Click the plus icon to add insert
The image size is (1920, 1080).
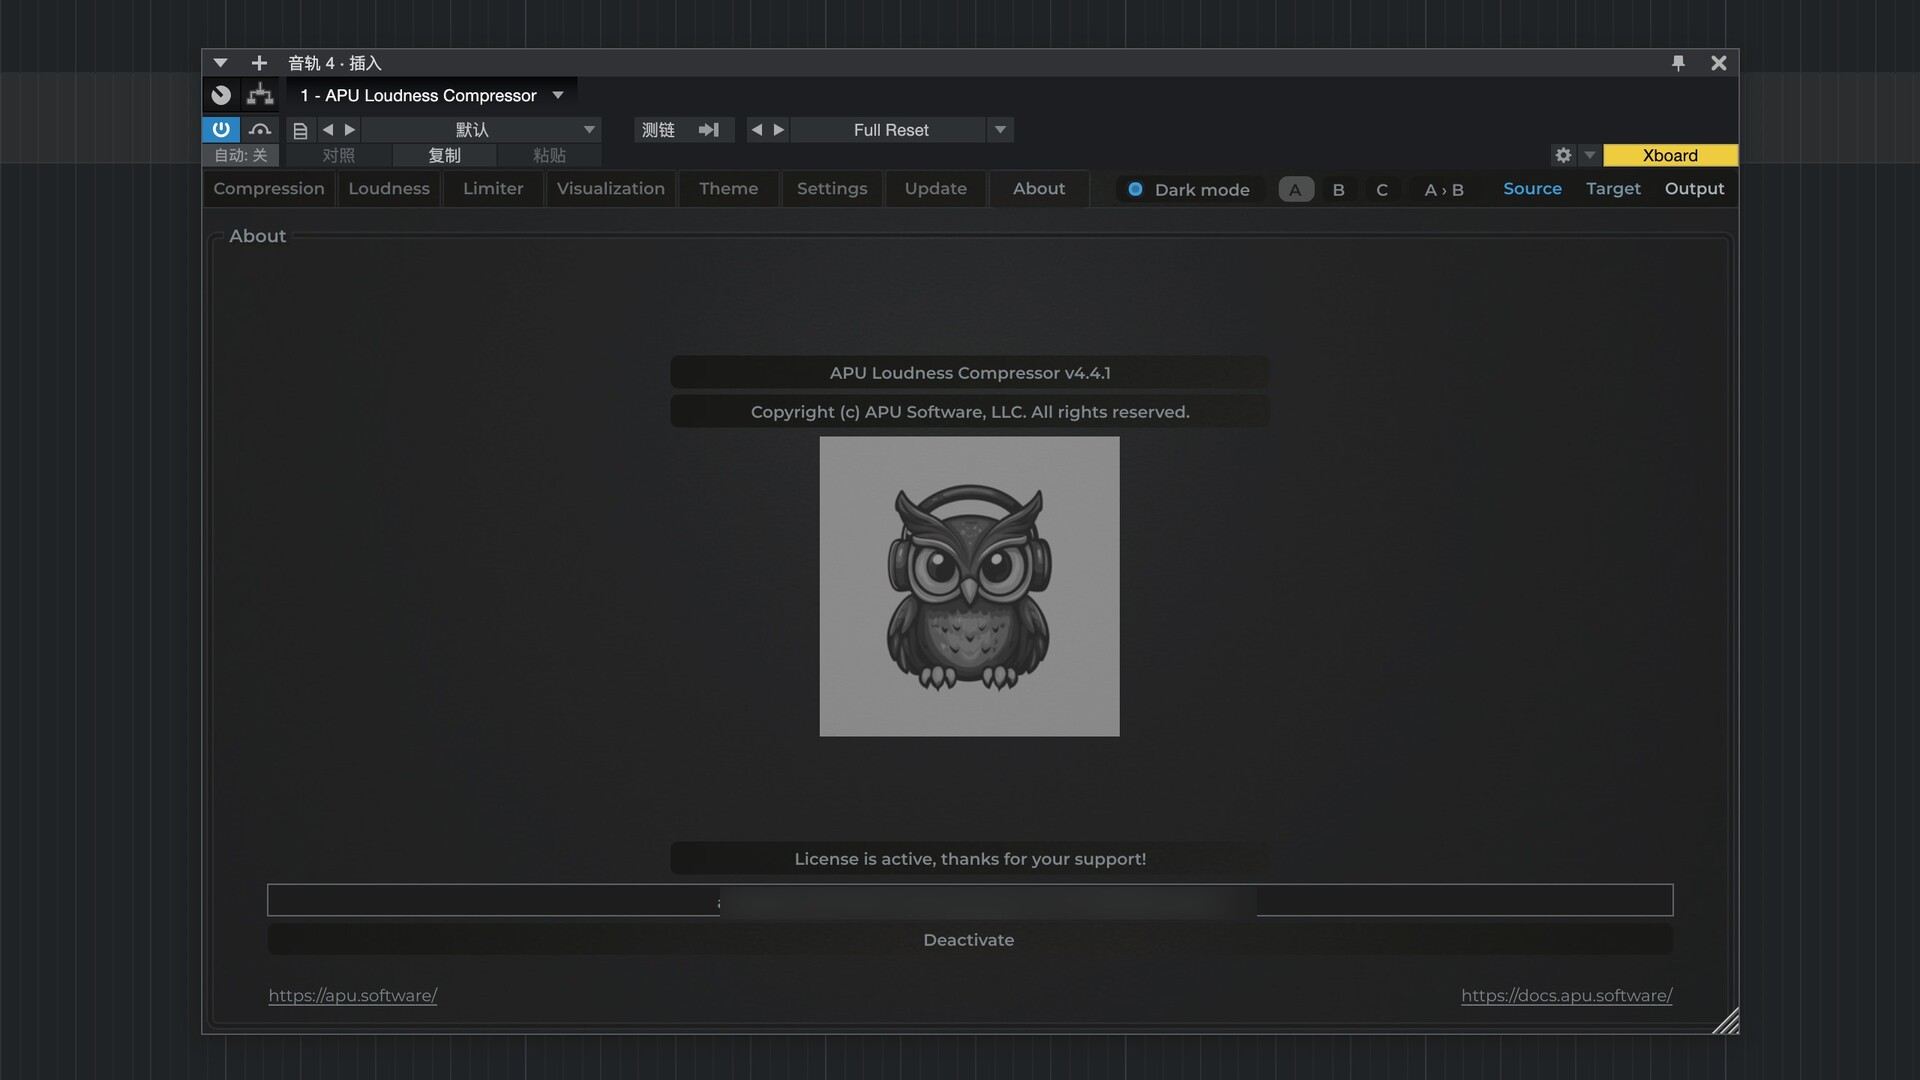(259, 63)
